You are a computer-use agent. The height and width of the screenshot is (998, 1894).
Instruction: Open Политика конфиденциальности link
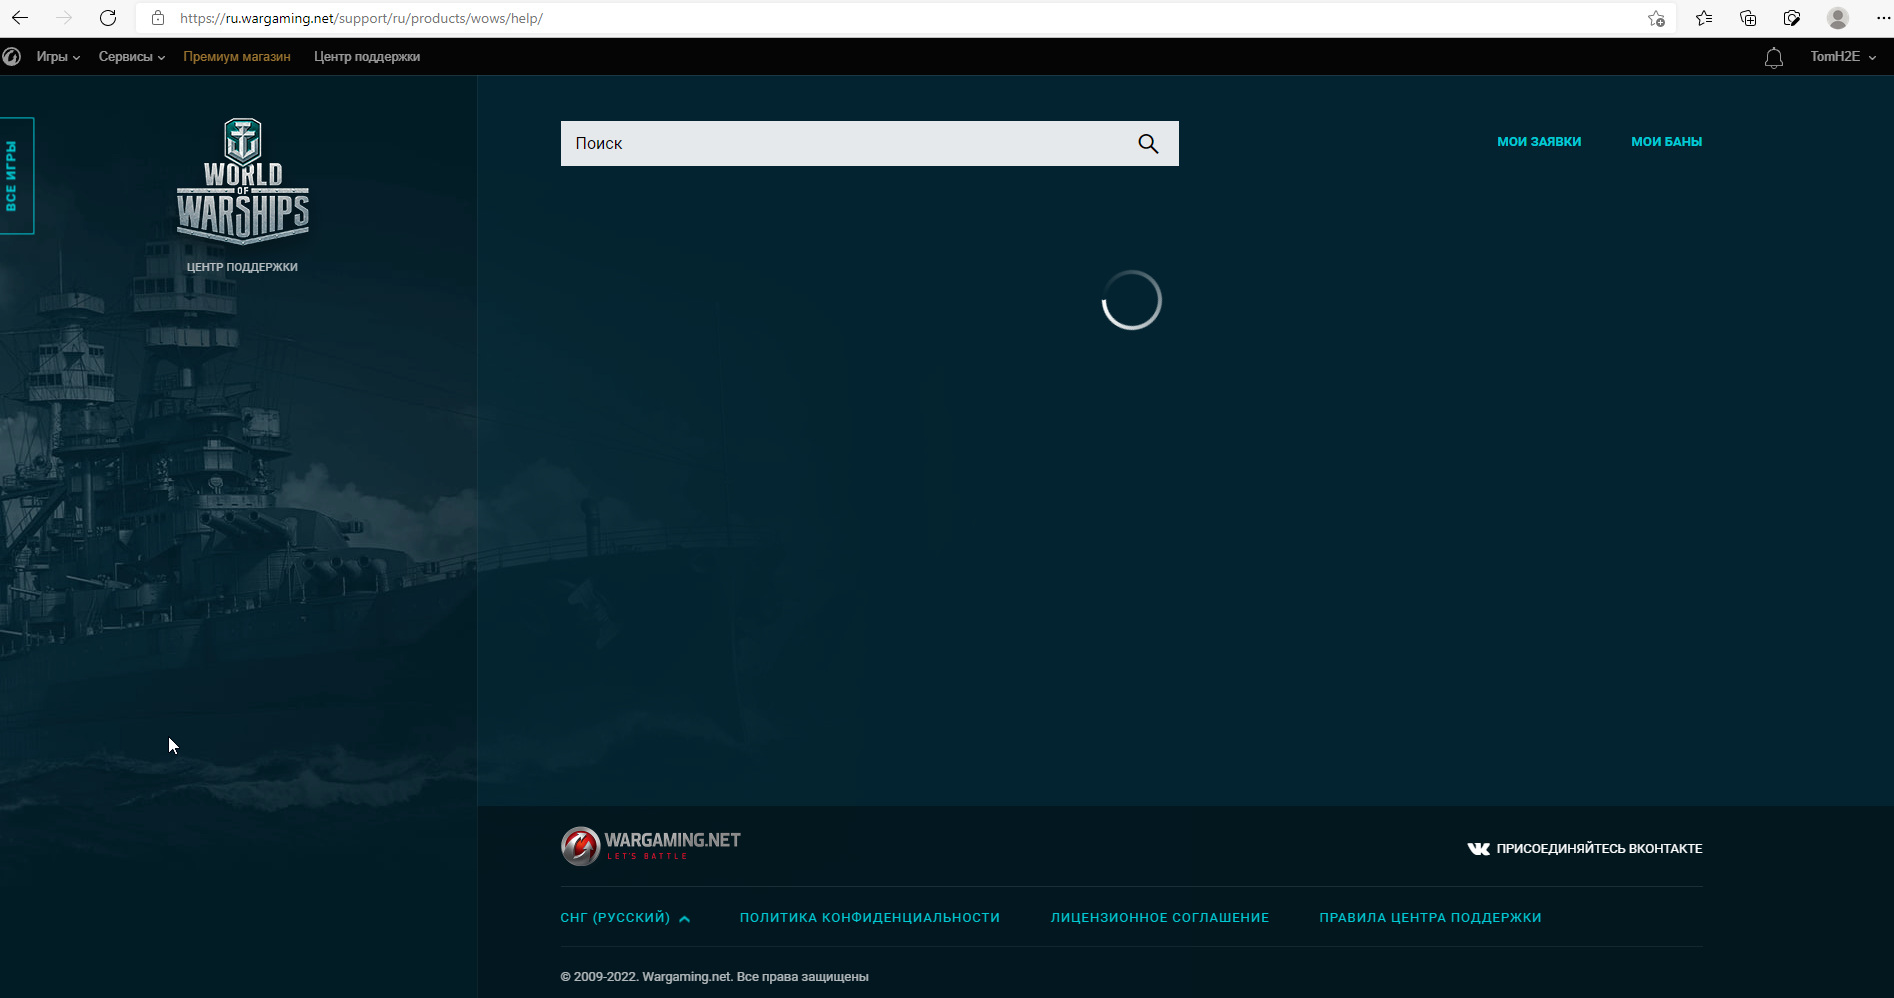coord(870,918)
